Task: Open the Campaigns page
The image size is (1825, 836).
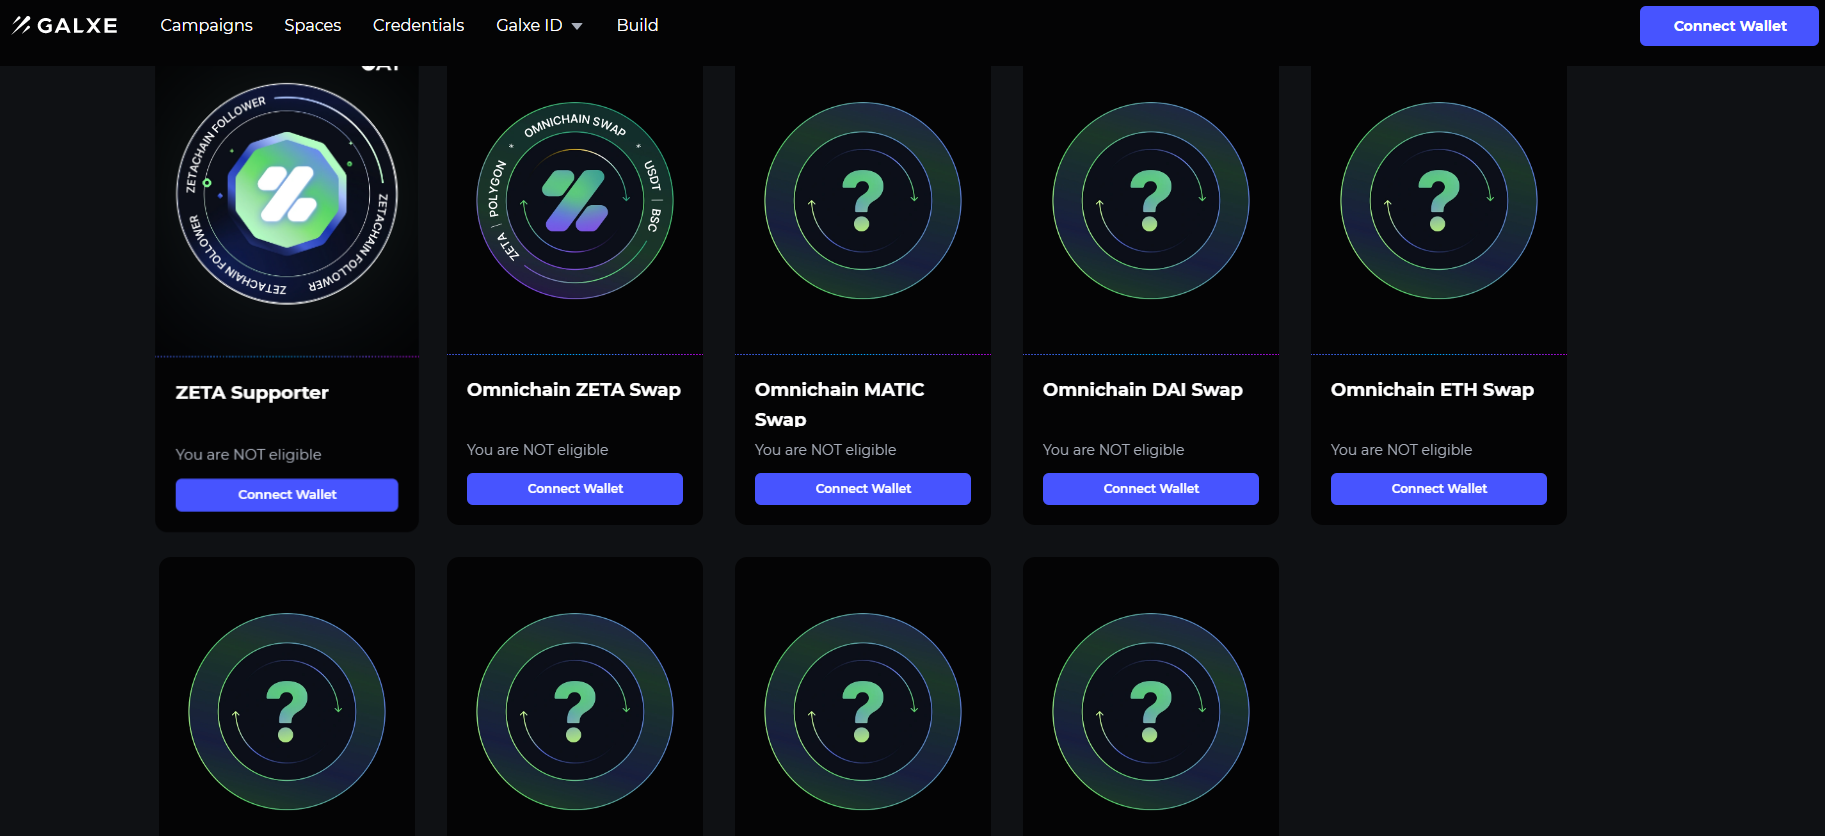Action: coord(206,25)
